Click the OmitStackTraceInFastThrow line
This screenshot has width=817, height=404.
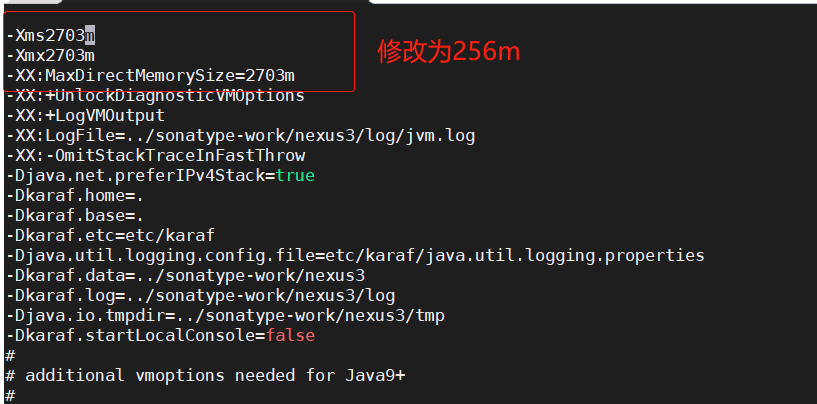coord(155,155)
